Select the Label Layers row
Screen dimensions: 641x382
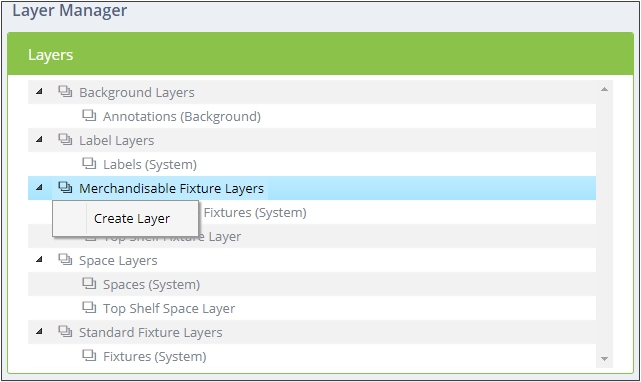pos(312,140)
